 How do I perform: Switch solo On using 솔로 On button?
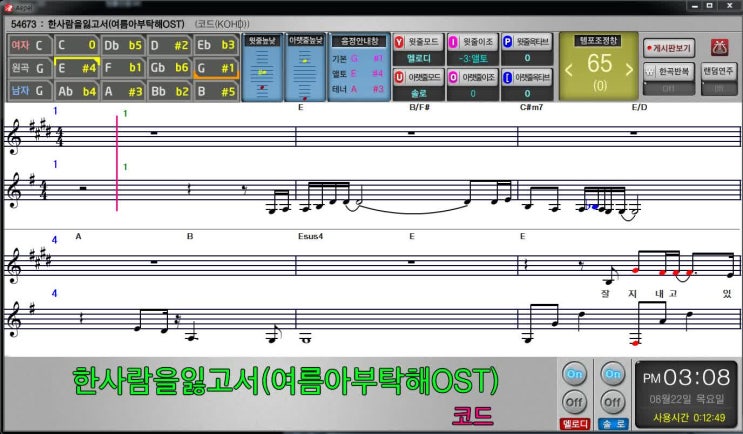coord(609,373)
